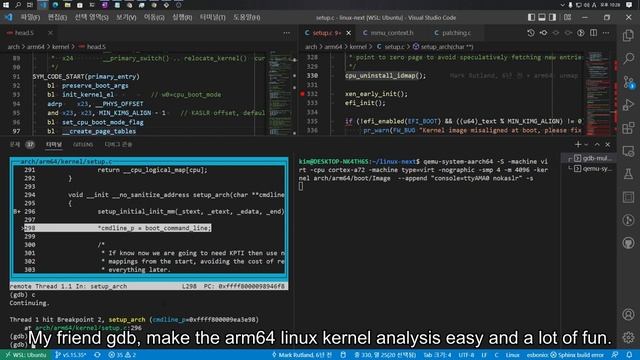
Task: Toggle the secondary side bar layout
Action: [552, 18]
